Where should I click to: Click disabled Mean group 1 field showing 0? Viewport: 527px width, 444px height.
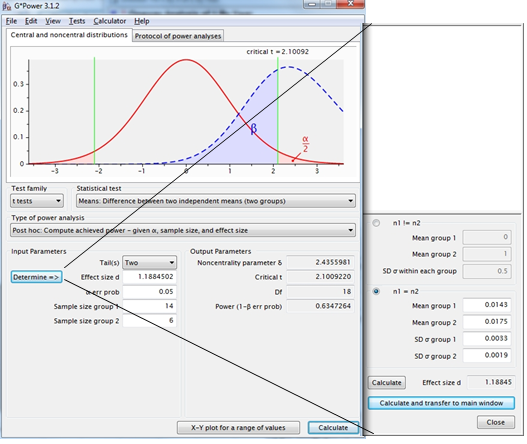tap(487, 237)
